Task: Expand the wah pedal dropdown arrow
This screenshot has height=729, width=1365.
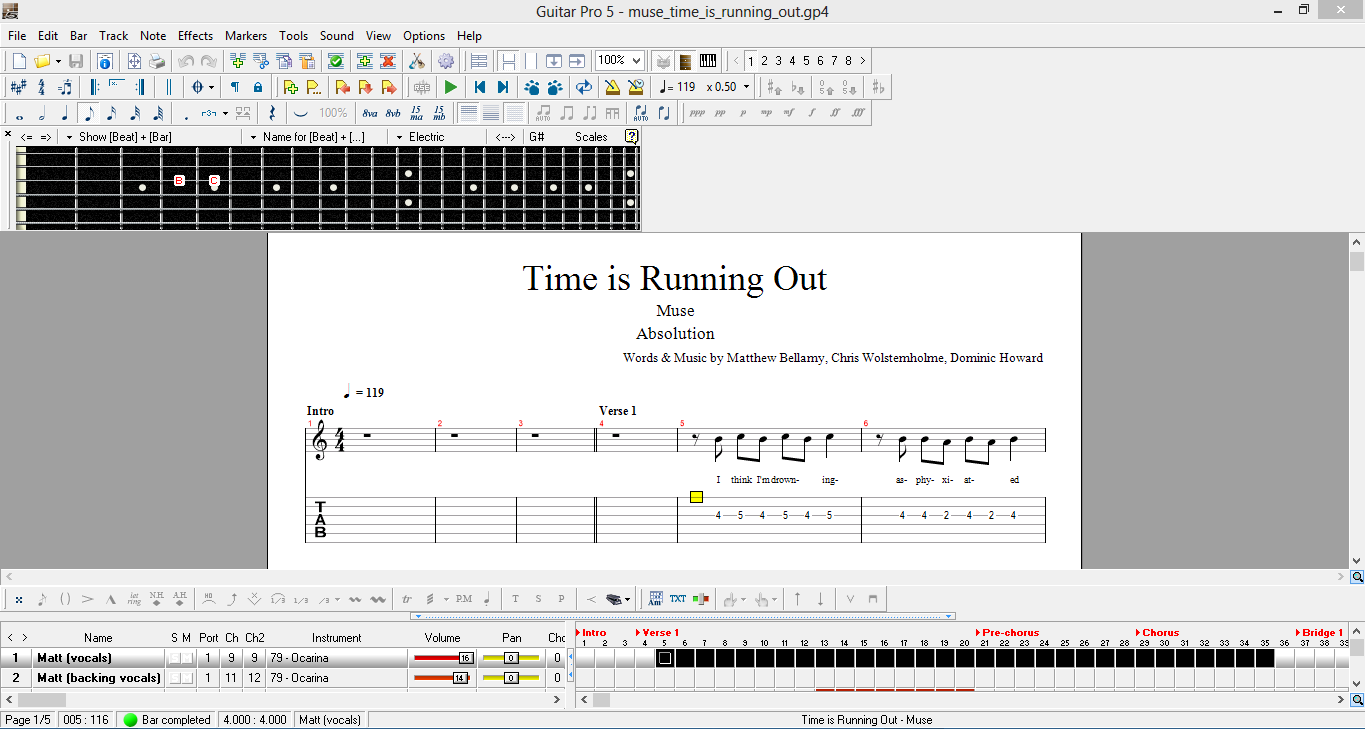Action: click(x=628, y=599)
